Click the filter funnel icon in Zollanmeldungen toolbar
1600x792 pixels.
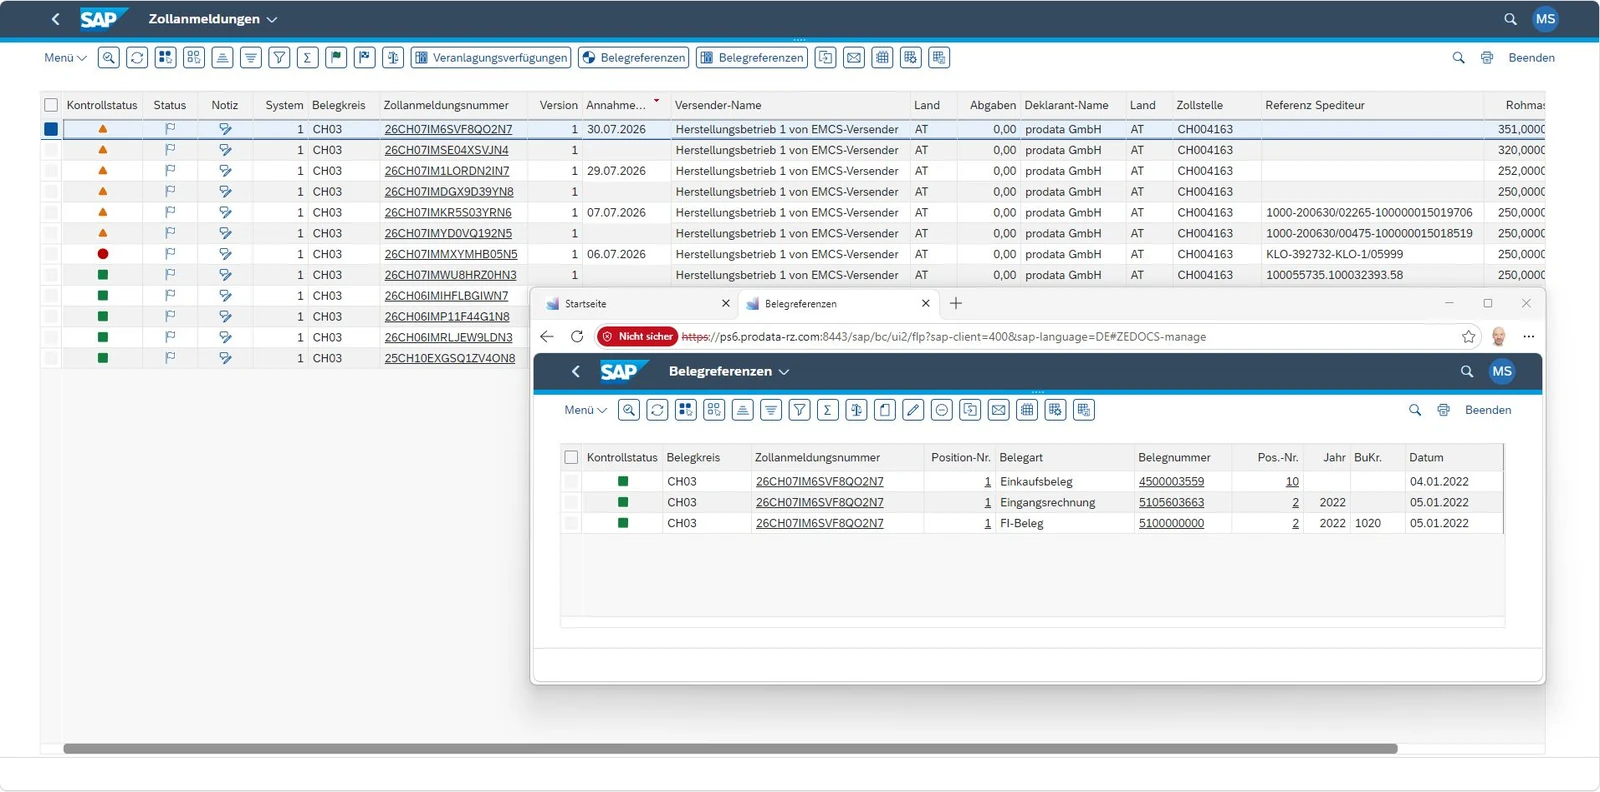pos(280,58)
